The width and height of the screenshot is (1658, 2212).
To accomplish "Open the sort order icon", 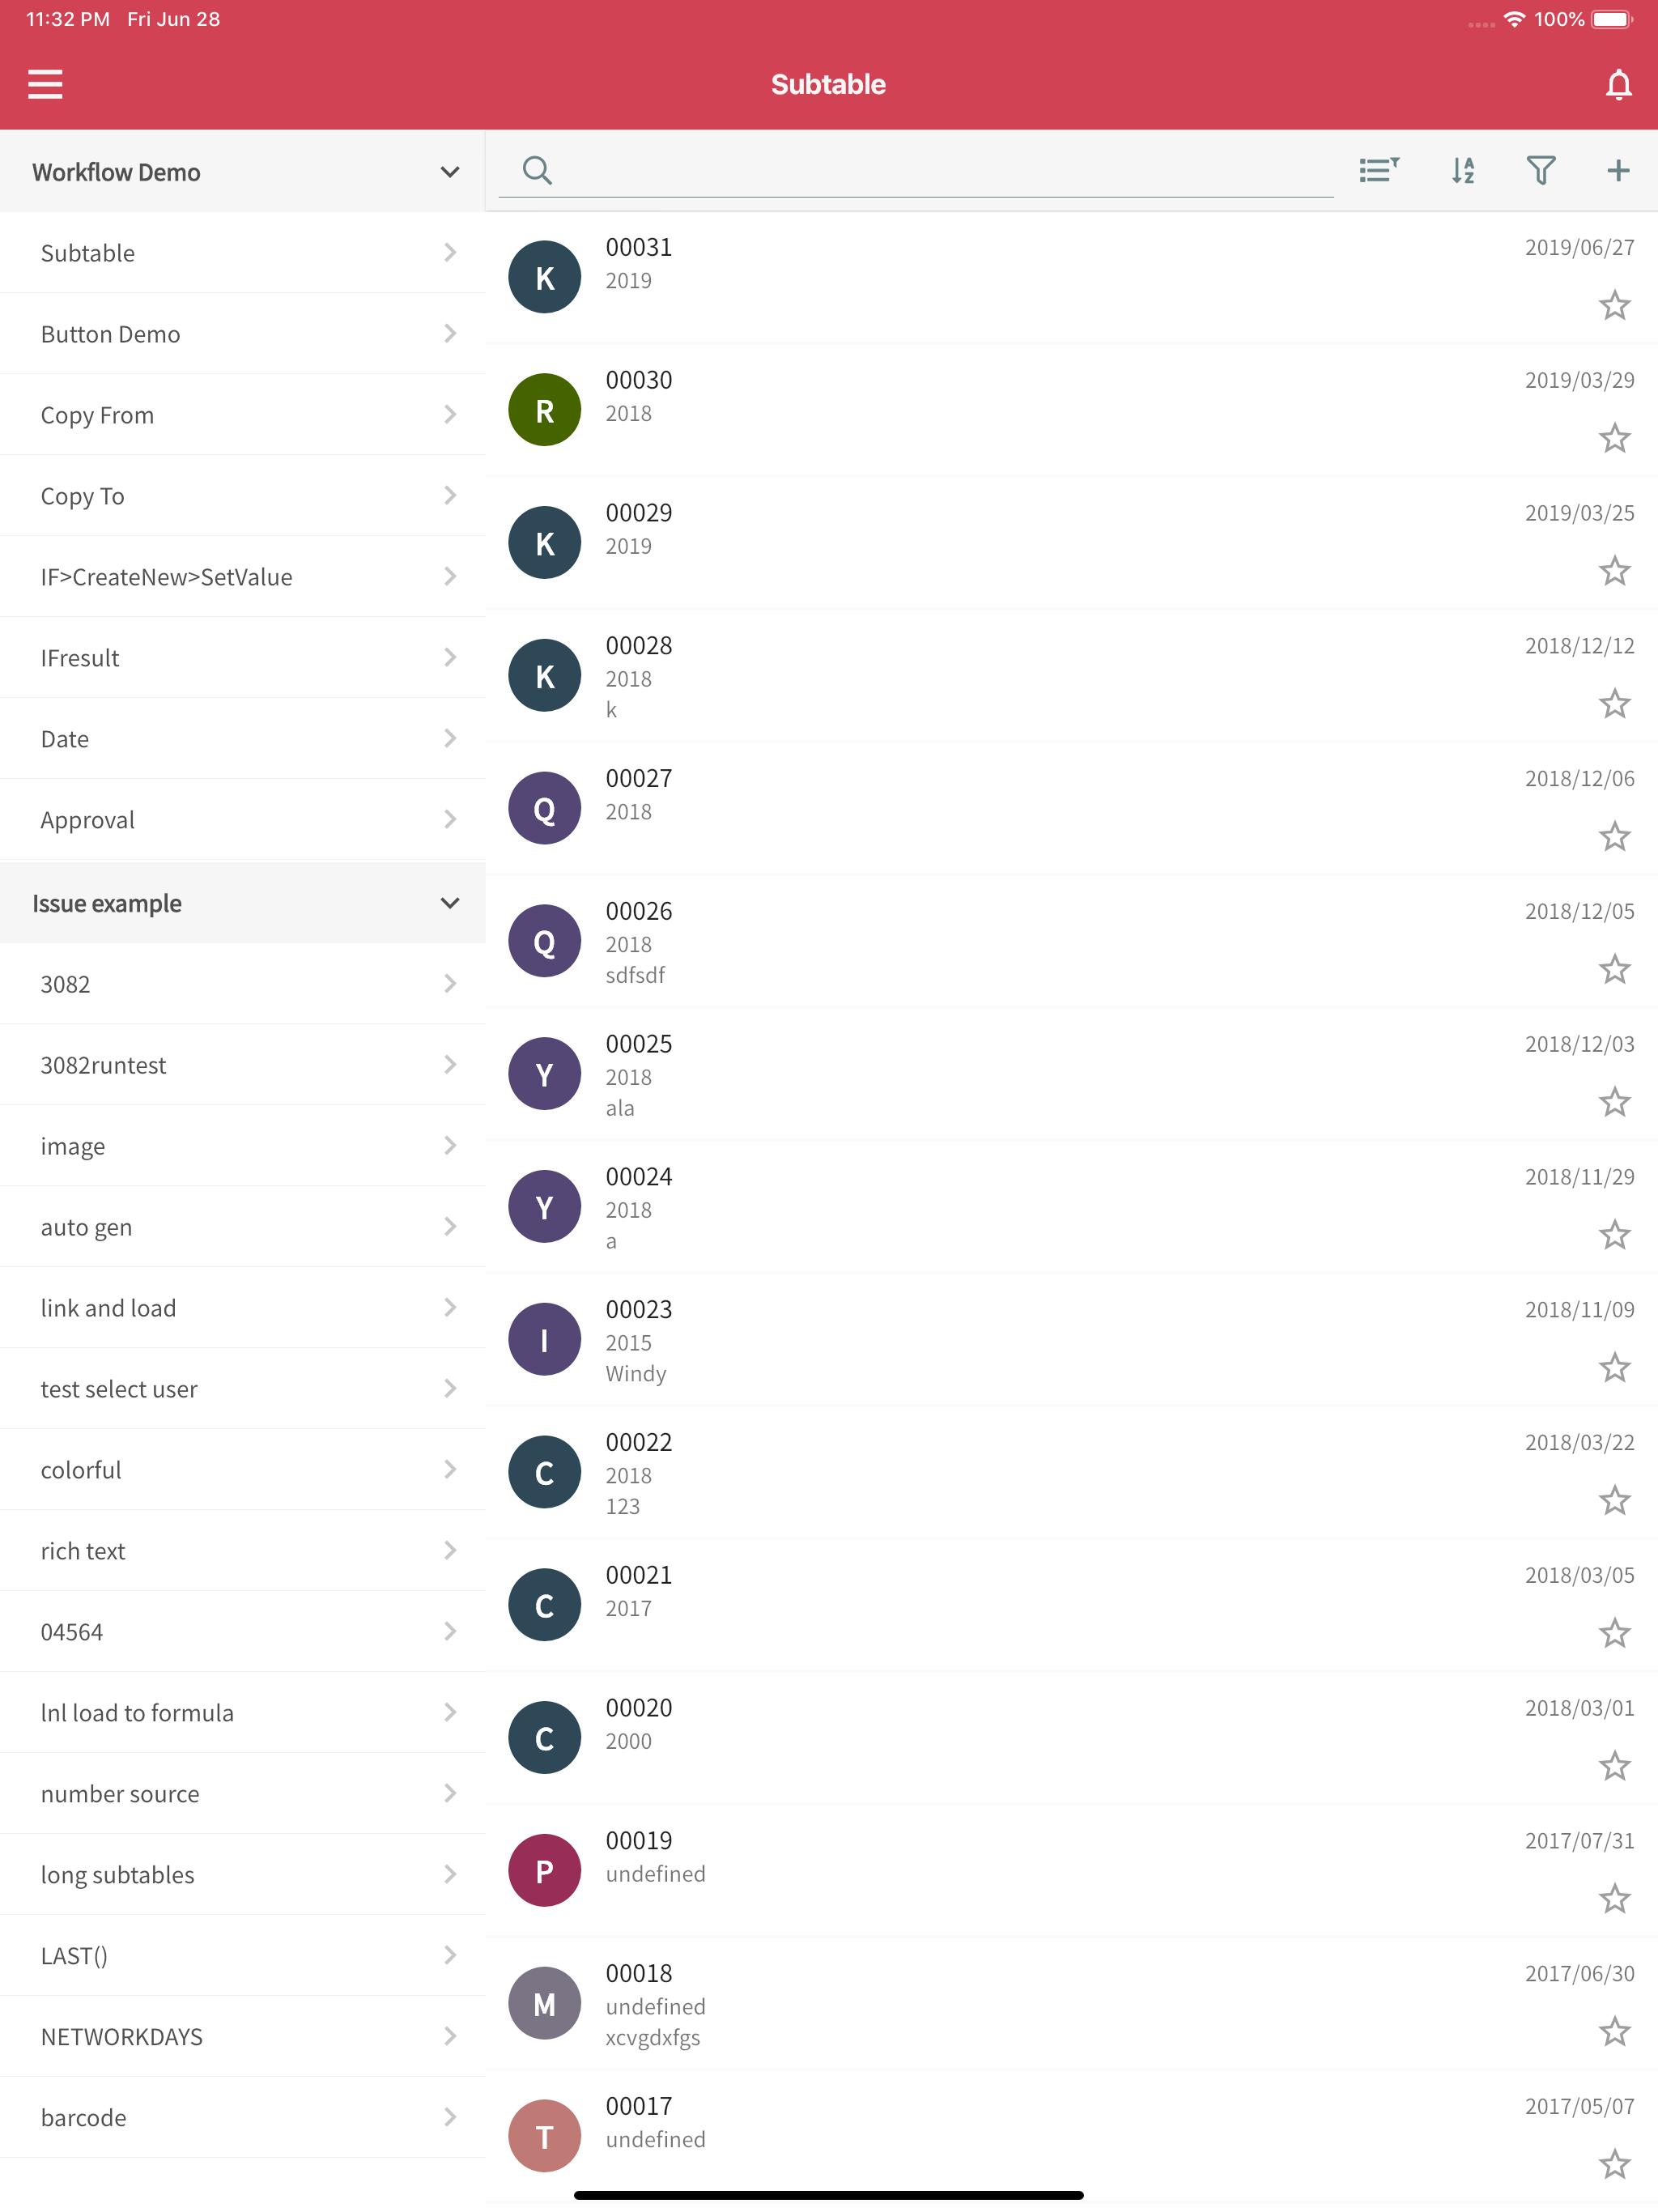I will 1462,170.
